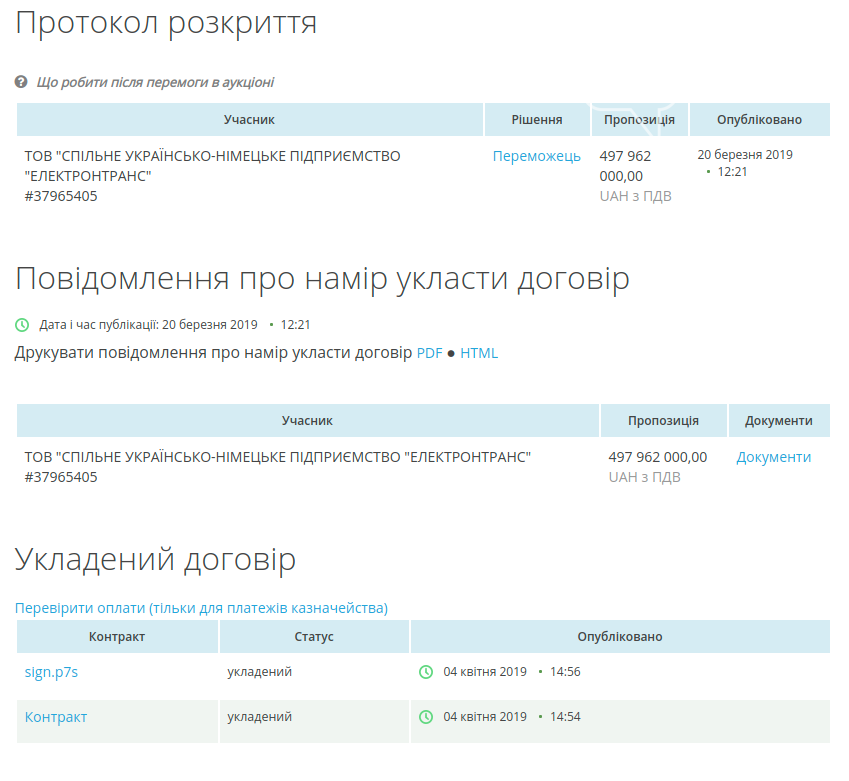Download the sign.p7s file

tap(51, 672)
